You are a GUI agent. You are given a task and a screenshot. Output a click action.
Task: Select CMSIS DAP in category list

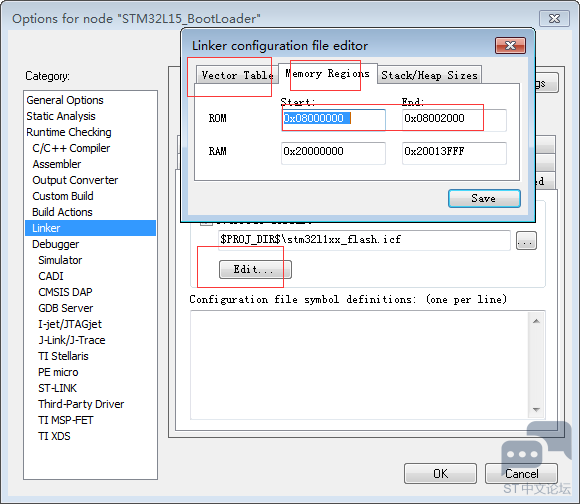(x=65, y=292)
